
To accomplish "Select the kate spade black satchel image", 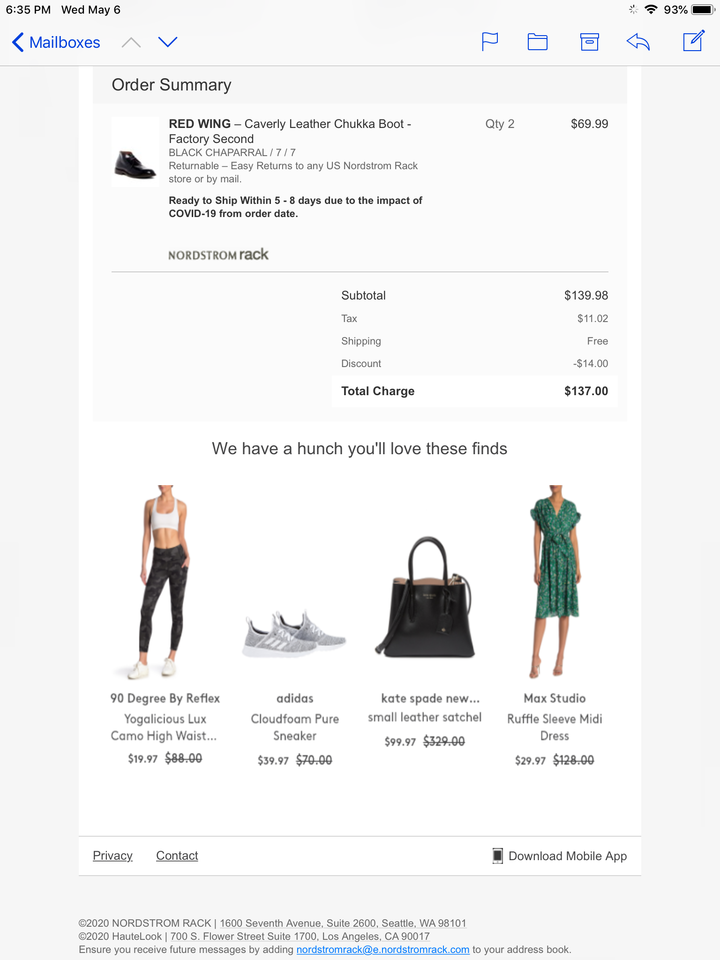I will point(425,598).
